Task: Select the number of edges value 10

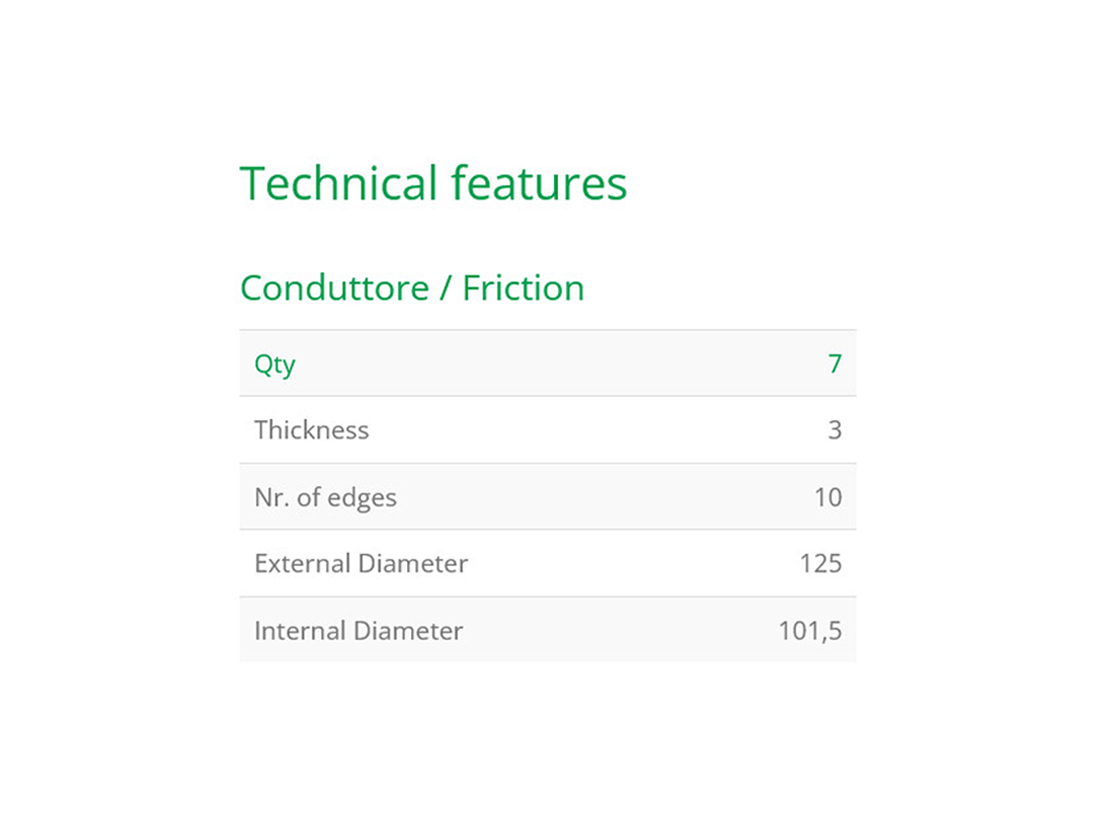Action: [828, 497]
